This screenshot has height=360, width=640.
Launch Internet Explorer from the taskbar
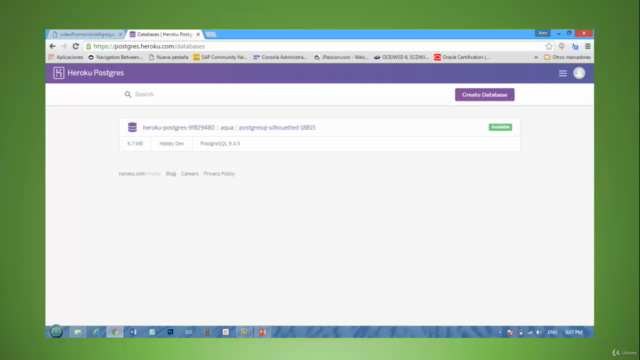click(x=96, y=332)
